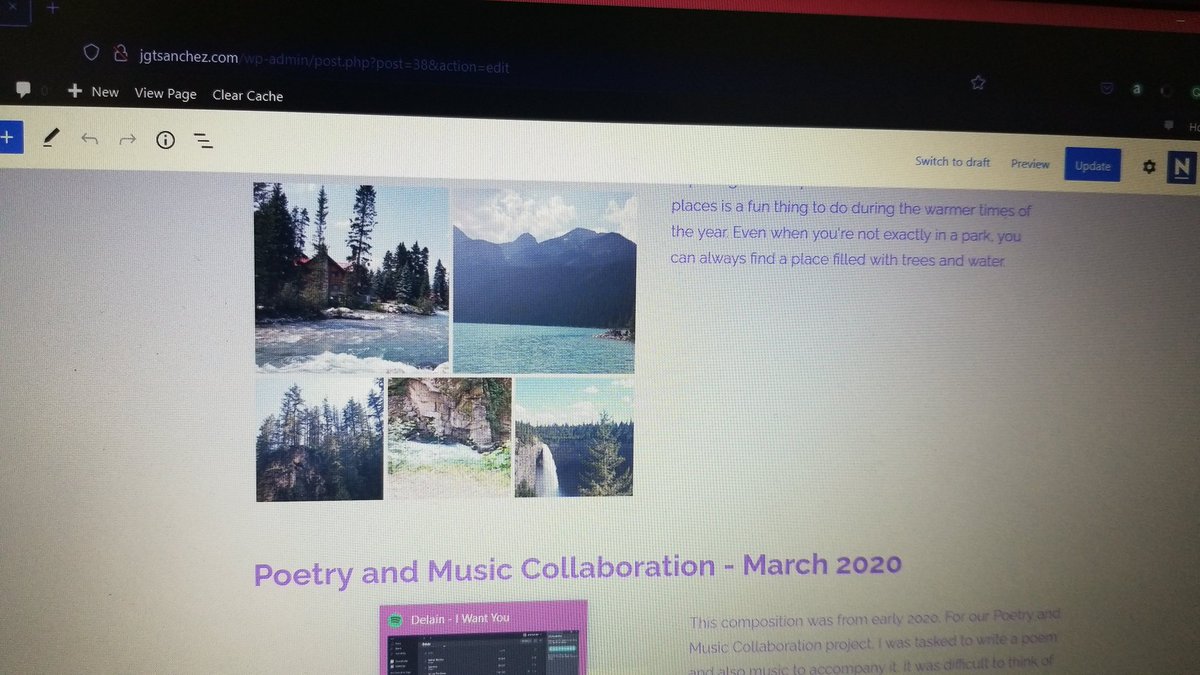Show site info via crossed padlock icon
Screen dimensions: 1200x675
(120, 53)
